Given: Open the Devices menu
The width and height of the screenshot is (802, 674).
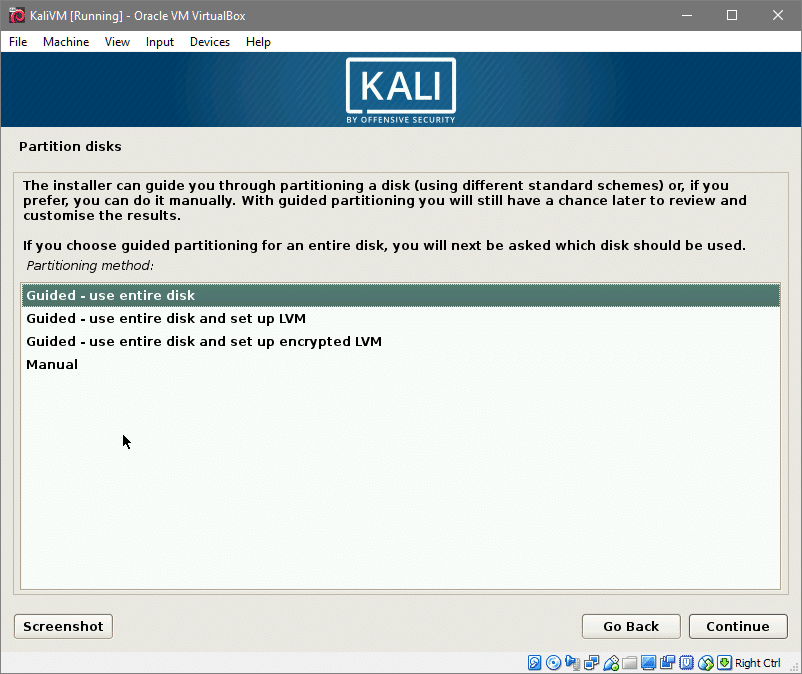Looking at the screenshot, I should [210, 42].
